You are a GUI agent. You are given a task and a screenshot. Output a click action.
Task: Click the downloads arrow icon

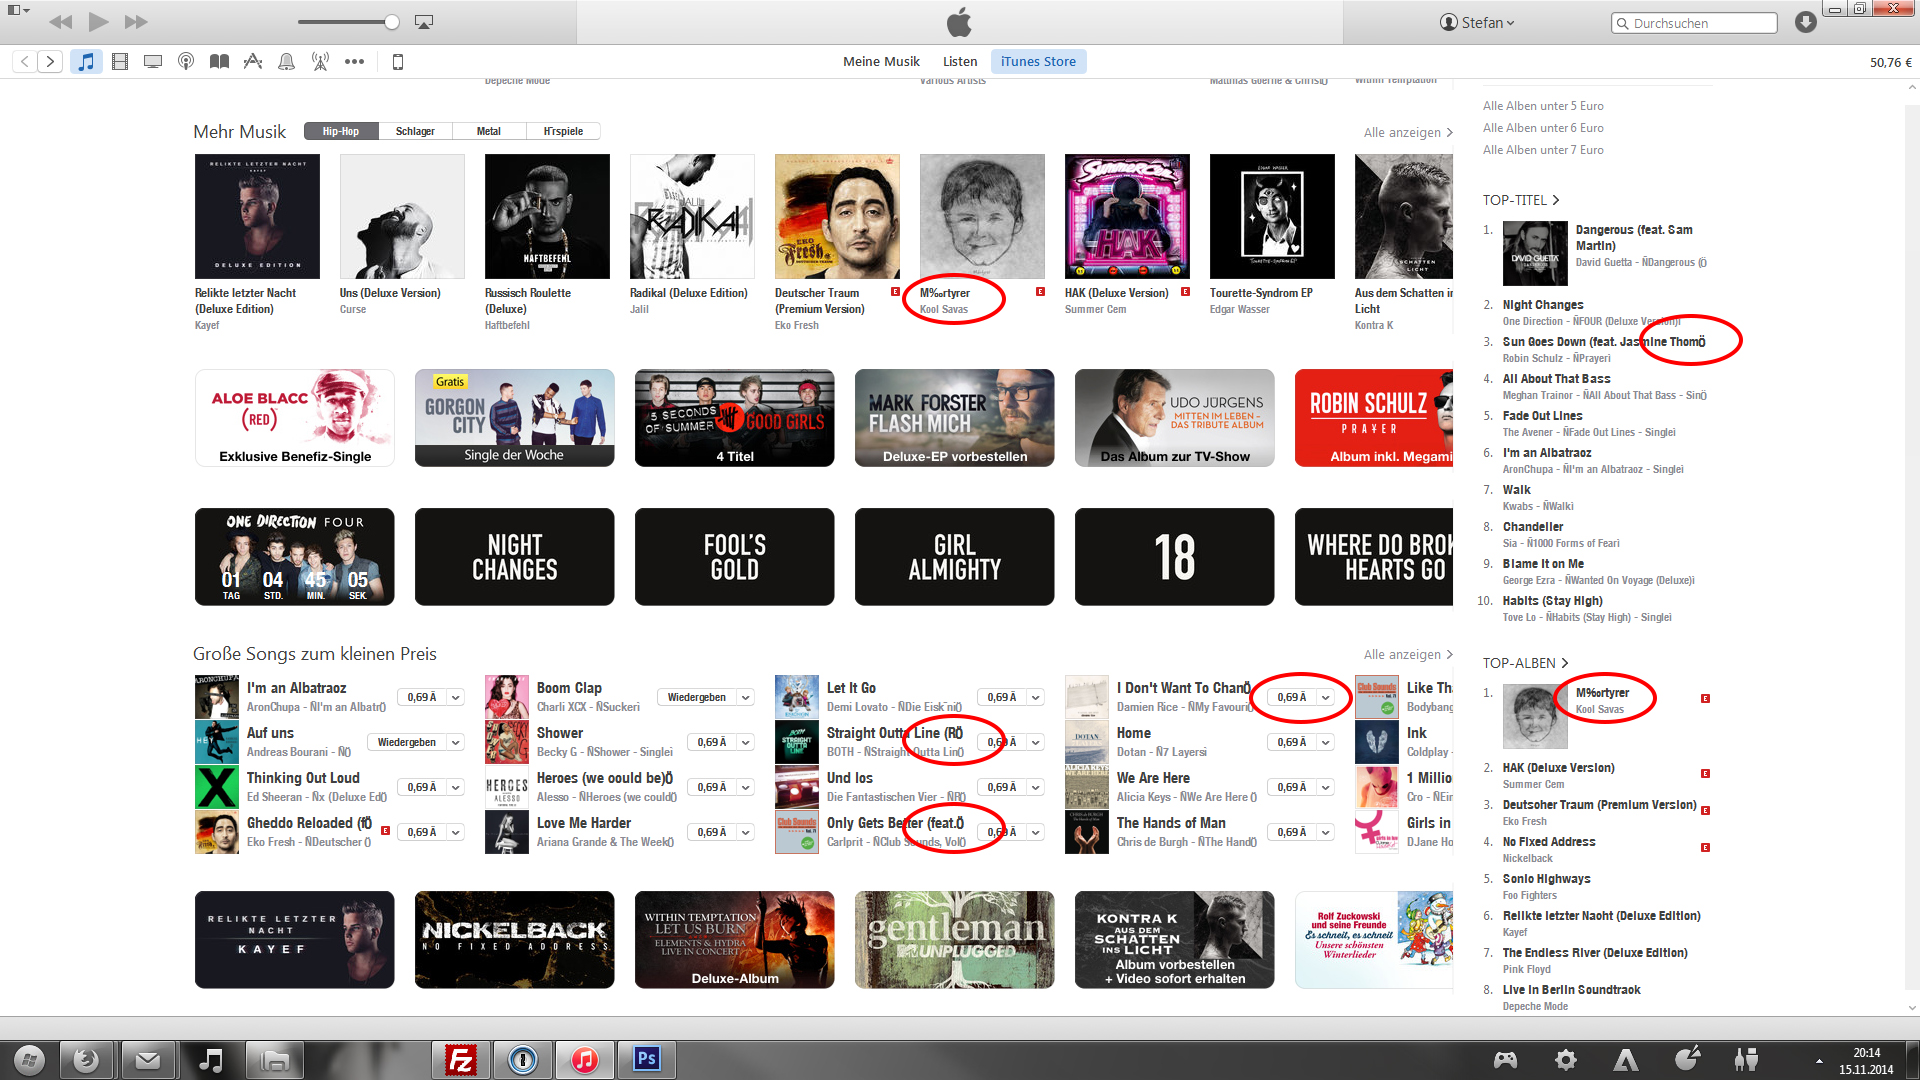click(1805, 22)
